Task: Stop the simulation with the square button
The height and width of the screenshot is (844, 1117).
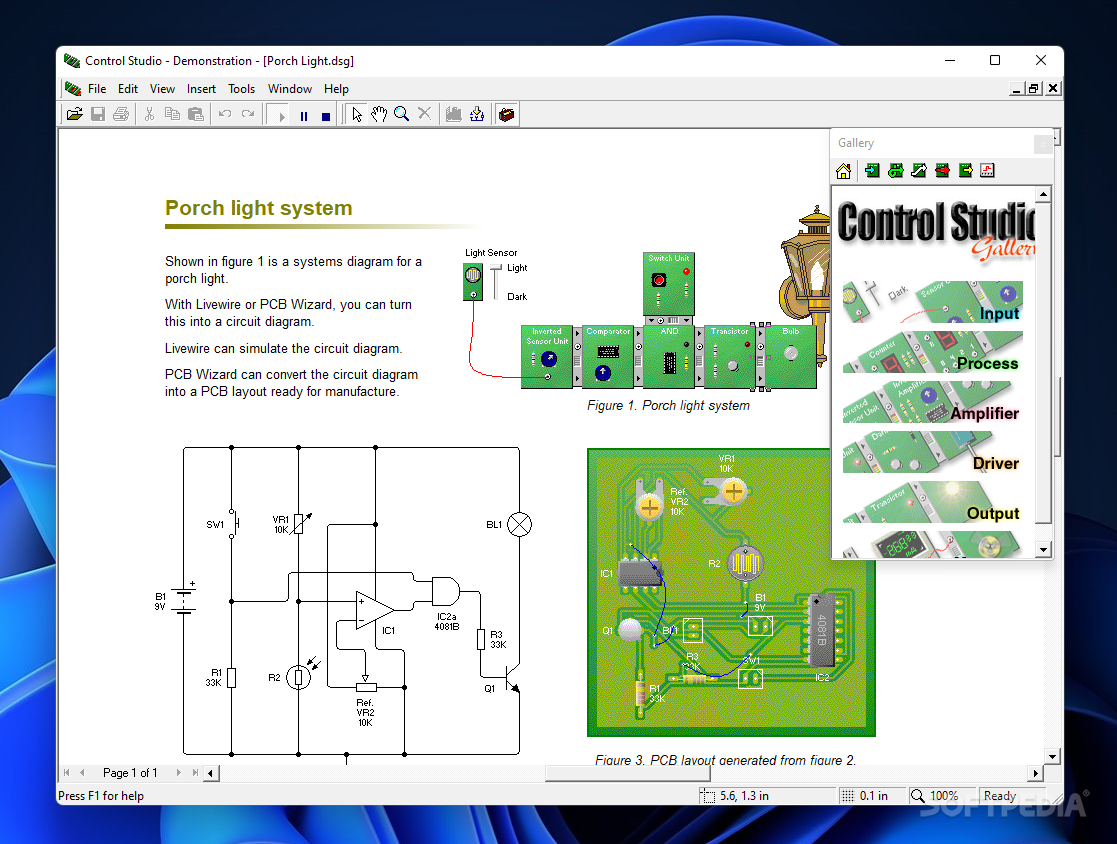Action: tap(326, 115)
